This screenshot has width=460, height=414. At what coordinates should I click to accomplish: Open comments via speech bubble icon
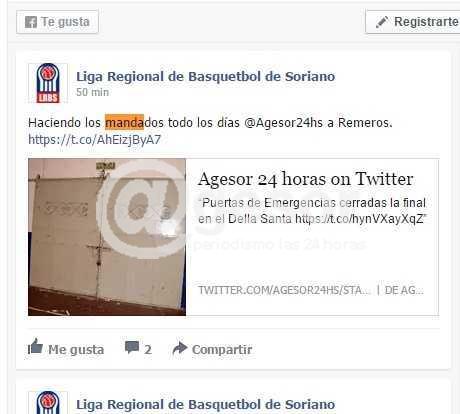[132, 348]
